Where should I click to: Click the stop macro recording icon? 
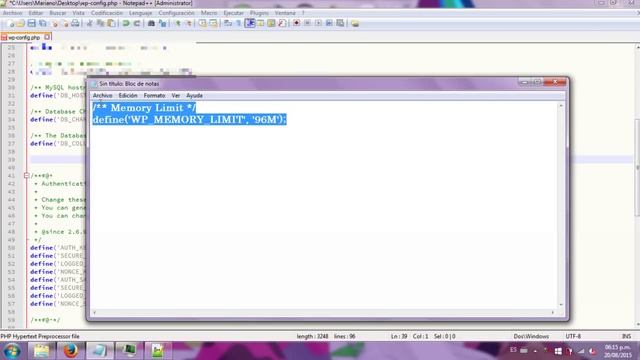[x=307, y=23]
